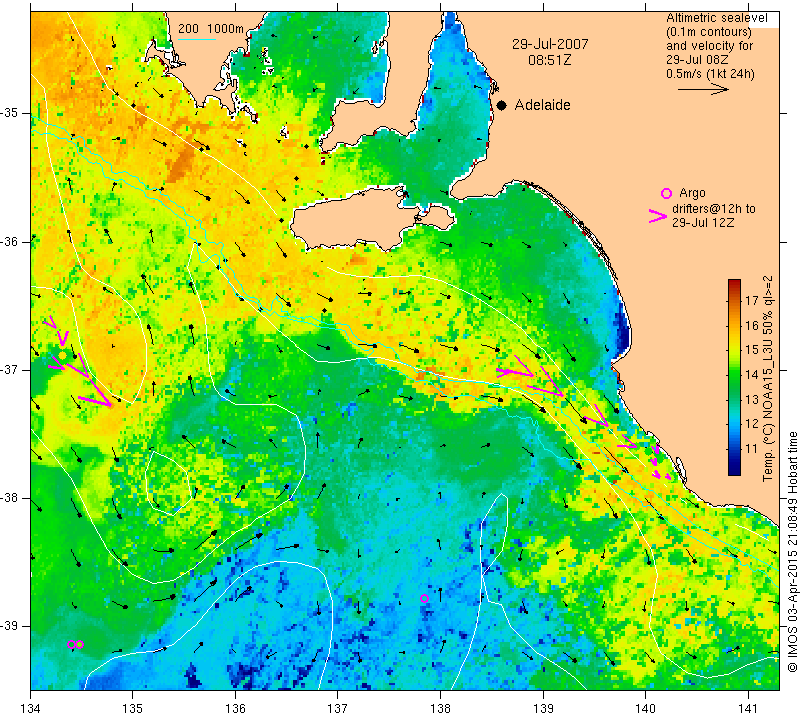Click longitude axis label 137
This screenshot has height=720, width=800.
click(337, 709)
